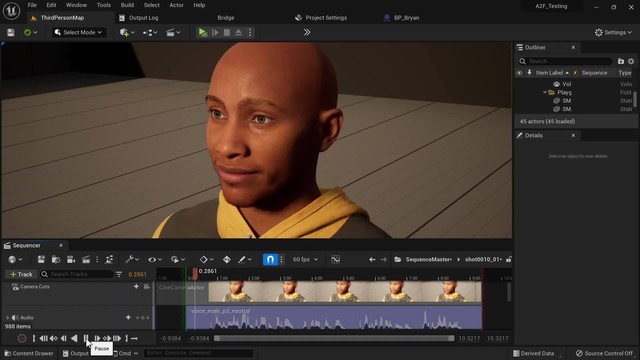Close the Details panel tab

click(x=573, y=135)
